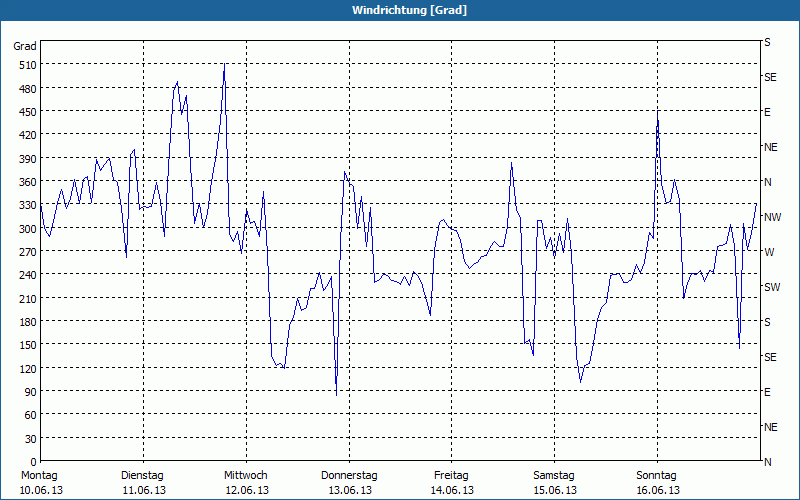Click the curve spike at Sonntag 450
Image resolution: width=800 pixels, height=500 pixels.
click(658, 112)
